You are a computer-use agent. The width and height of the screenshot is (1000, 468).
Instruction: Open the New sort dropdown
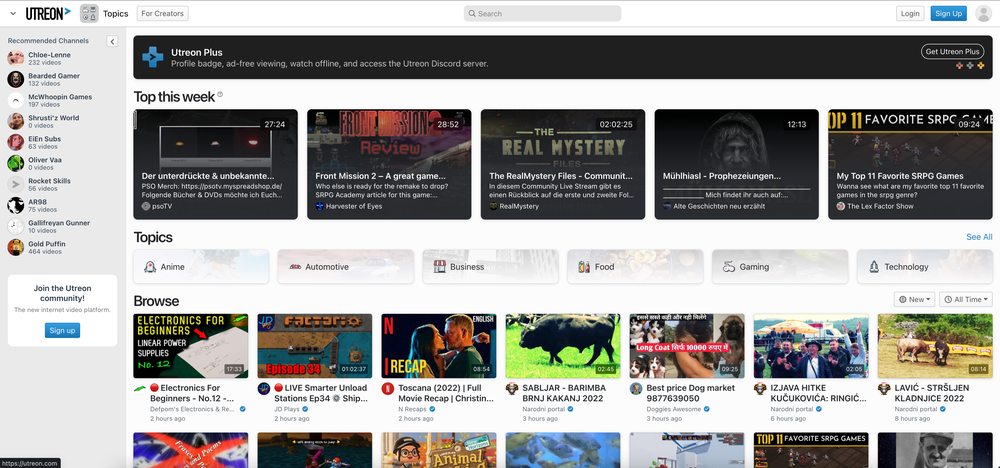click(x=915, y=299)
